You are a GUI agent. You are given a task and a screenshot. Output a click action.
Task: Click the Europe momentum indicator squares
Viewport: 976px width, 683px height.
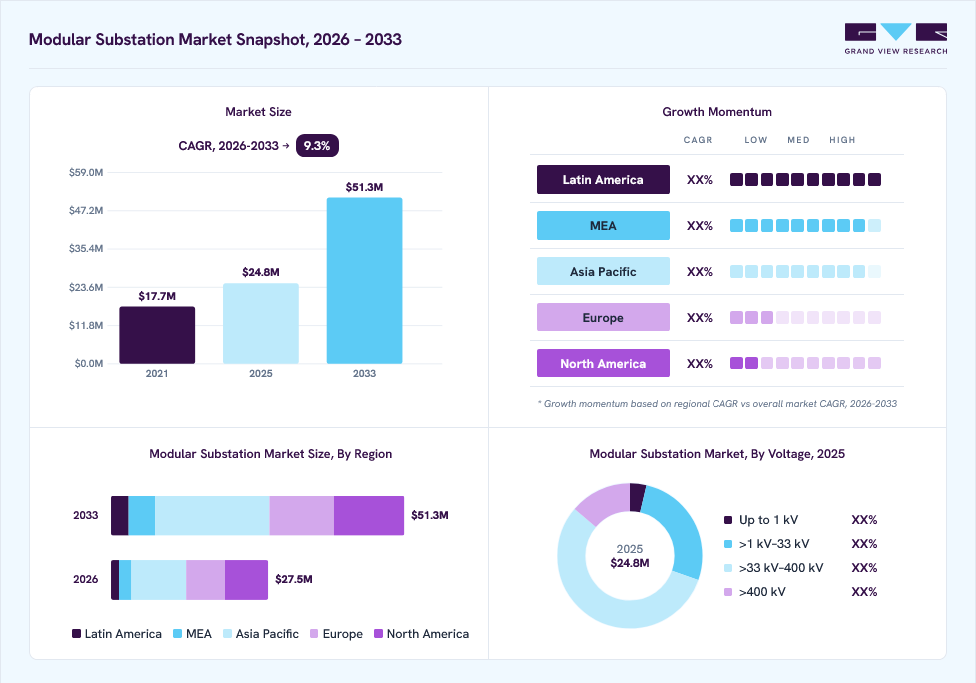pyautogui.click(x=805, y=318)
